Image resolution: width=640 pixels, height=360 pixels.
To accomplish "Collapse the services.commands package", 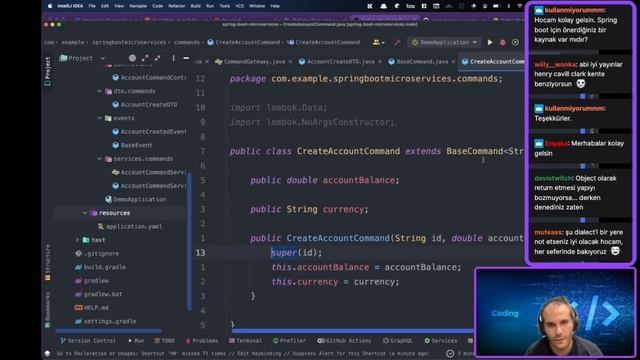I will tap(100, 159).
